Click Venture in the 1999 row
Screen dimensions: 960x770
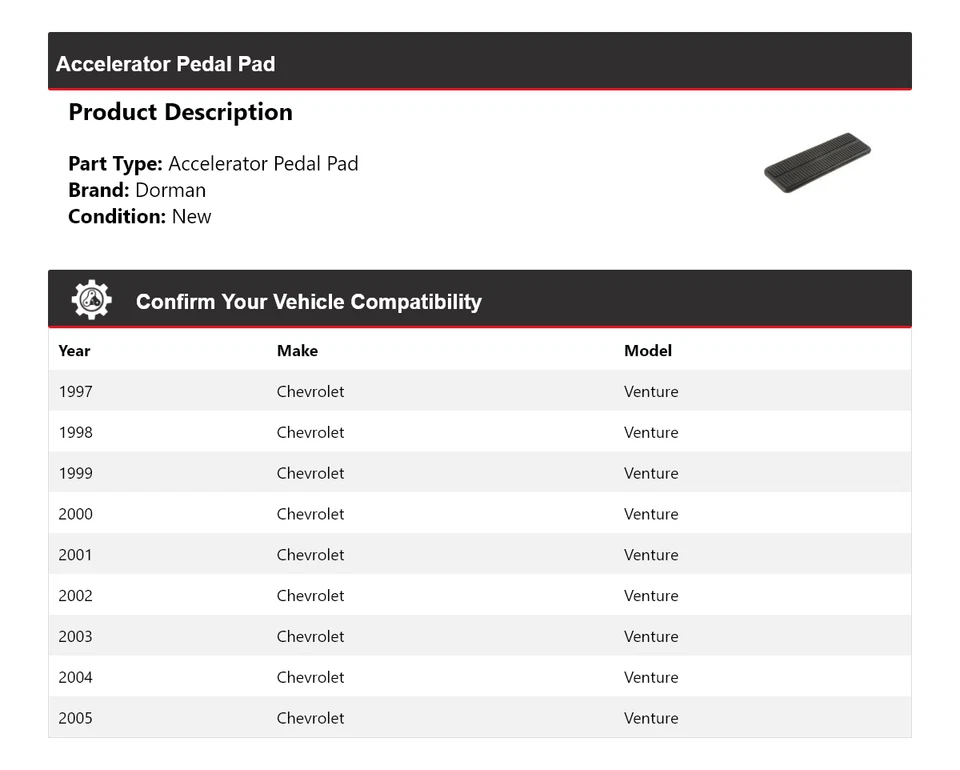click(x=651, y=474)
